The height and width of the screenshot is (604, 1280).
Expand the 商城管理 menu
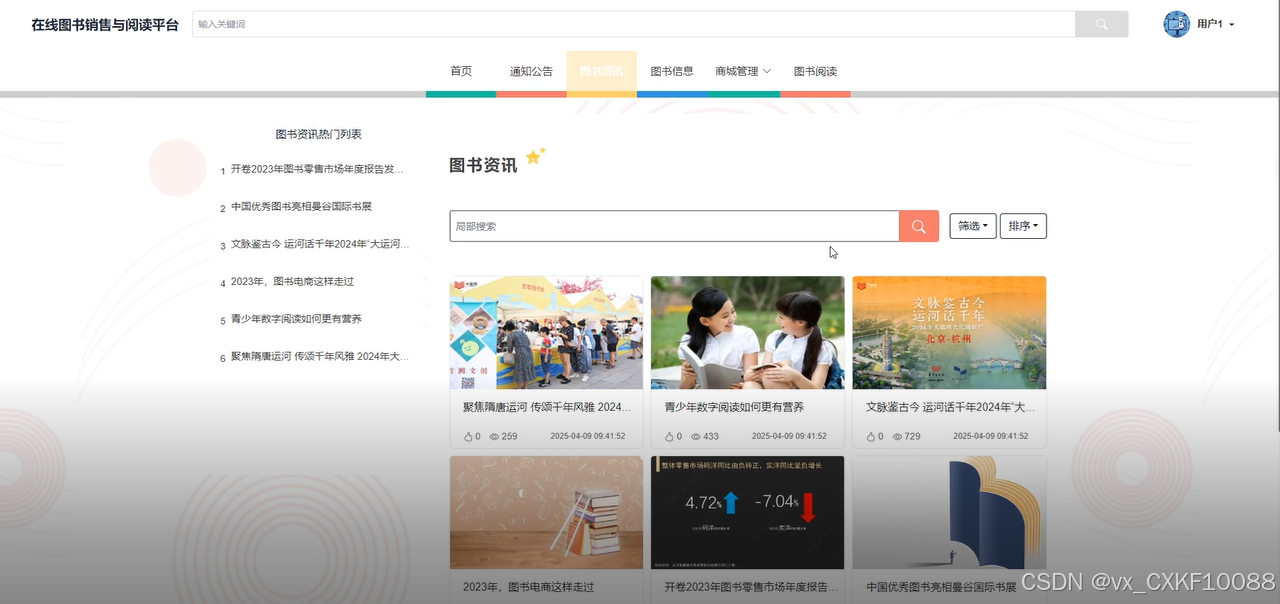(x=743, y=71)
